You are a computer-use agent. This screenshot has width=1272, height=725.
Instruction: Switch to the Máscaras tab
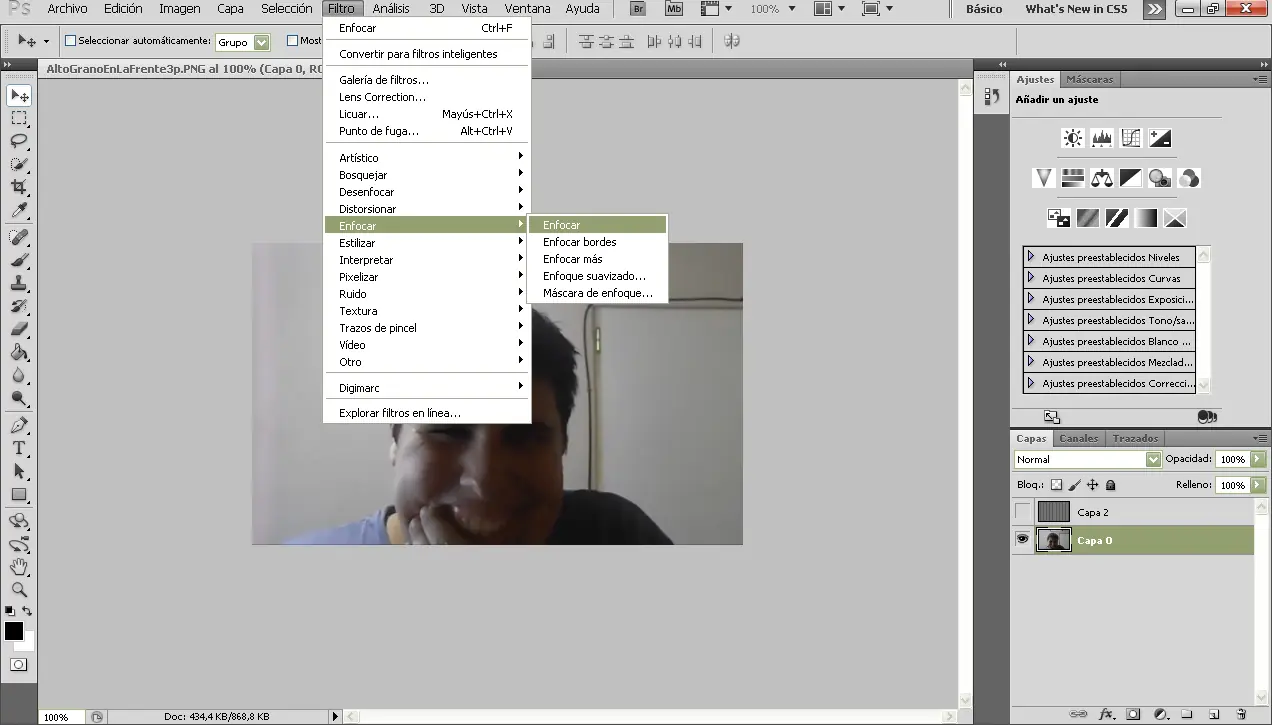(x=1089, y=79)
